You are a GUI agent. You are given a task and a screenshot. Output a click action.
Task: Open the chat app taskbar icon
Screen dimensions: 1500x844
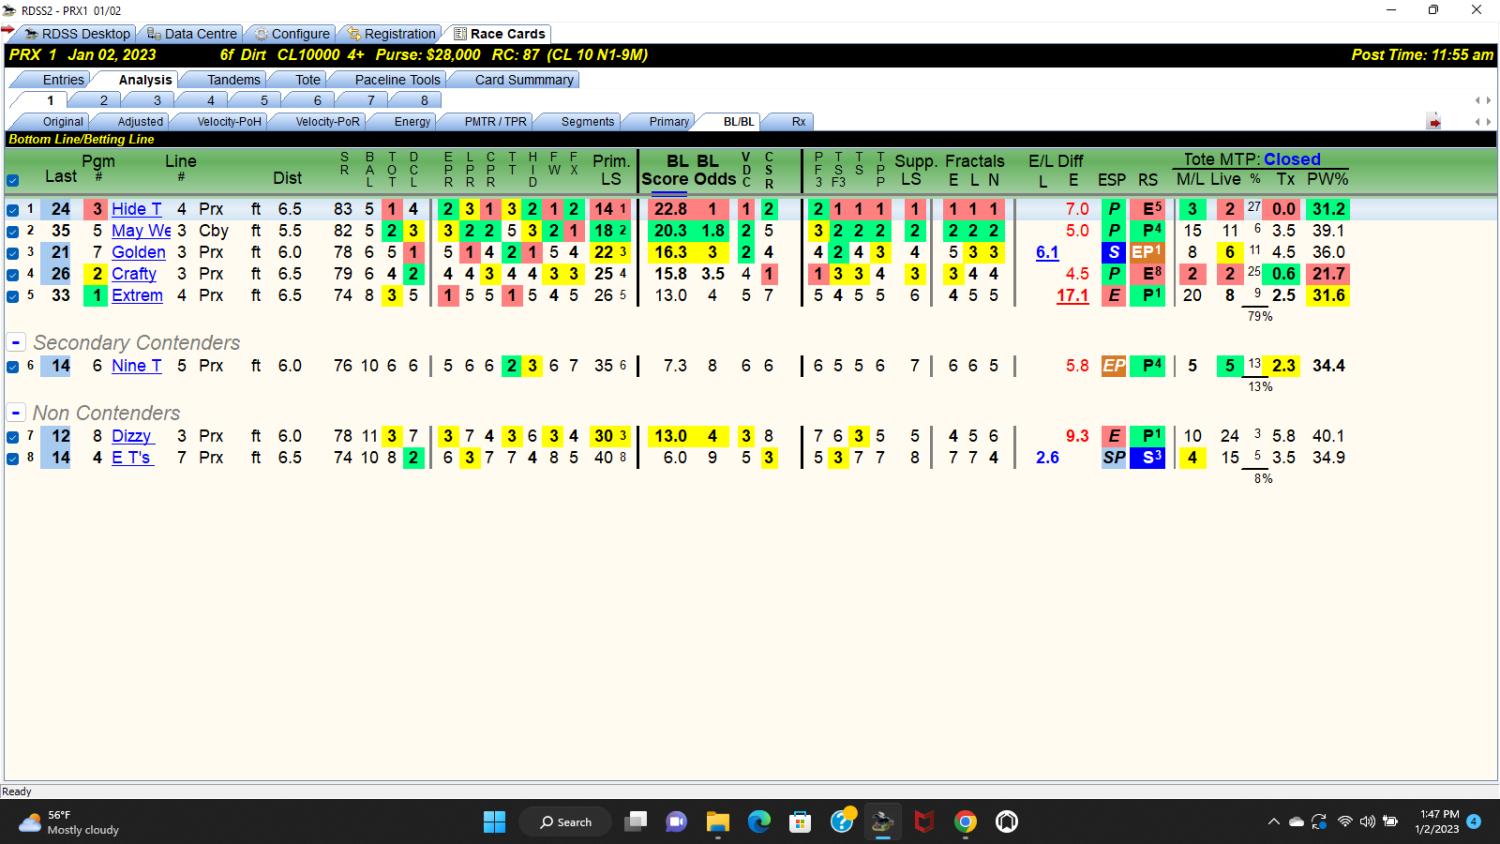pos(677,822)
